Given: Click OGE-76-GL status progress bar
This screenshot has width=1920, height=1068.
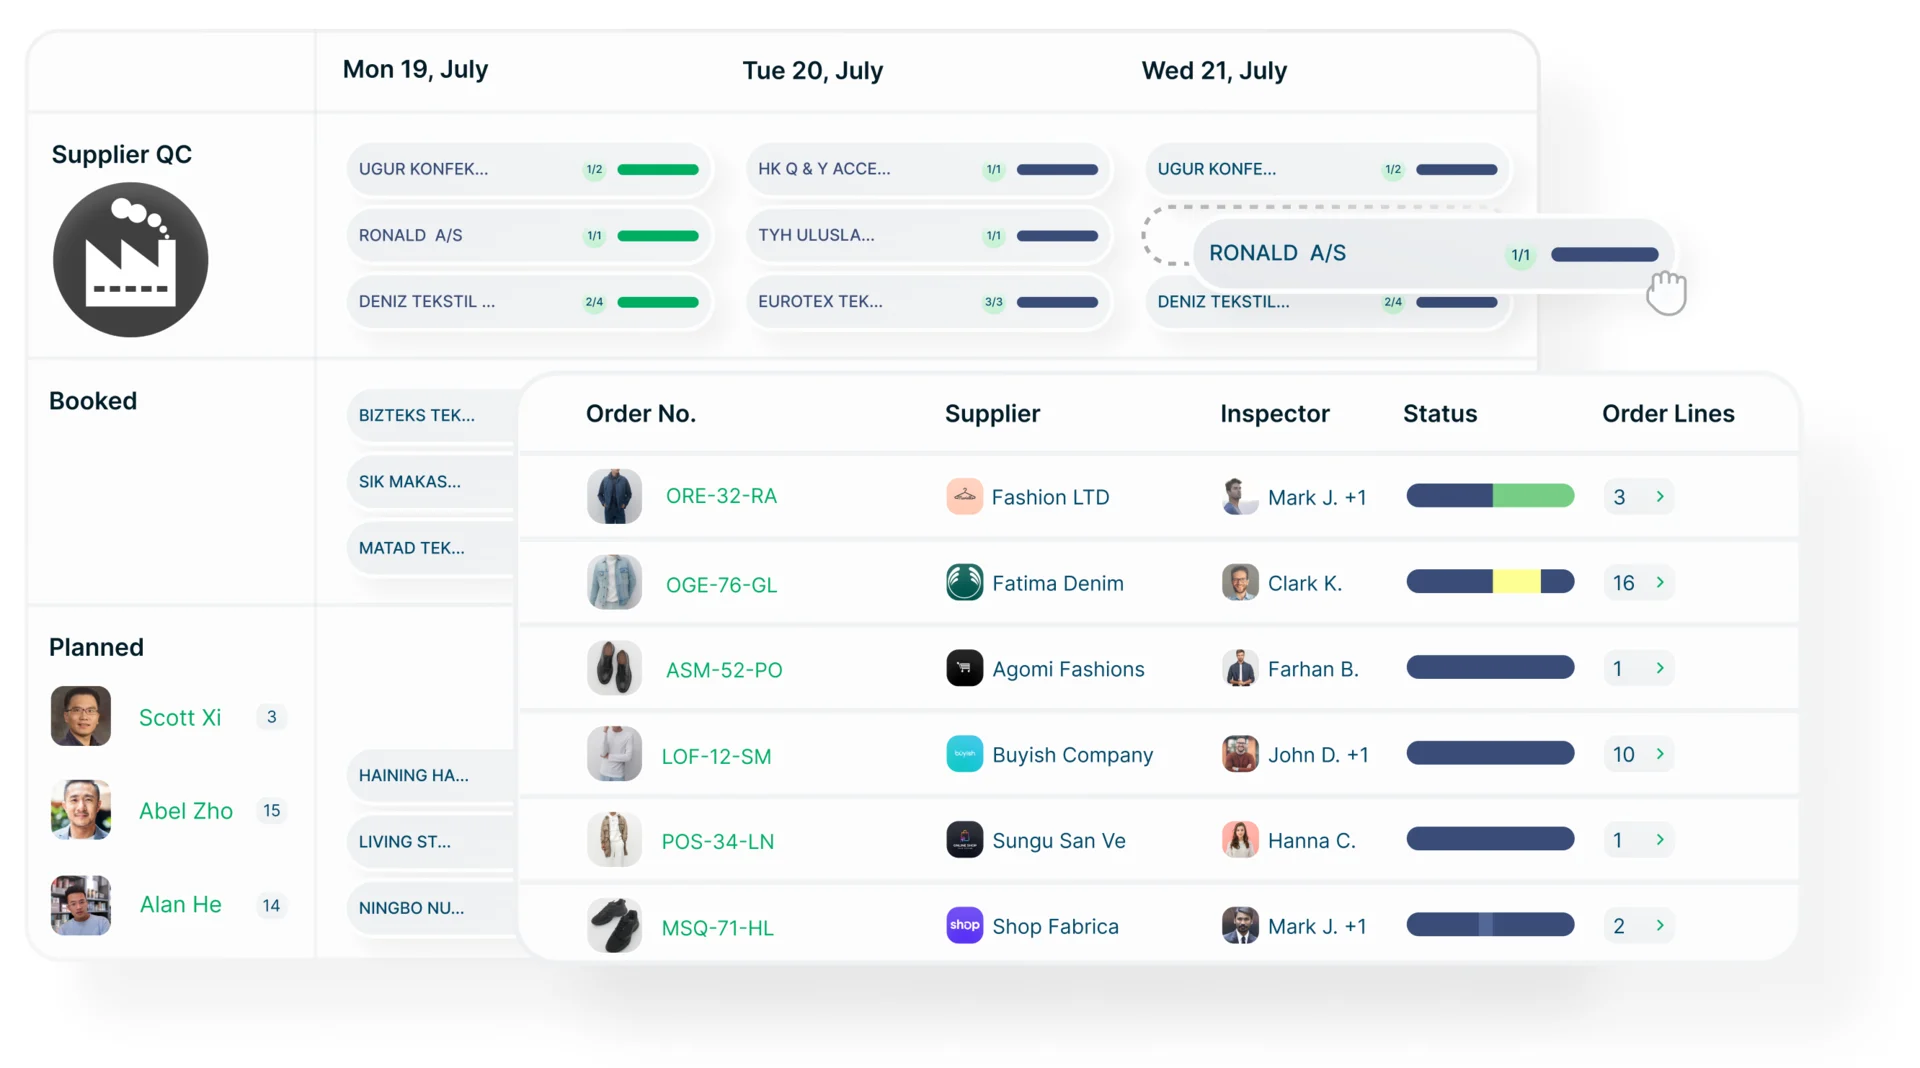Looking at the screenshot, I should pyautogui.click(x=1490, y=582).
